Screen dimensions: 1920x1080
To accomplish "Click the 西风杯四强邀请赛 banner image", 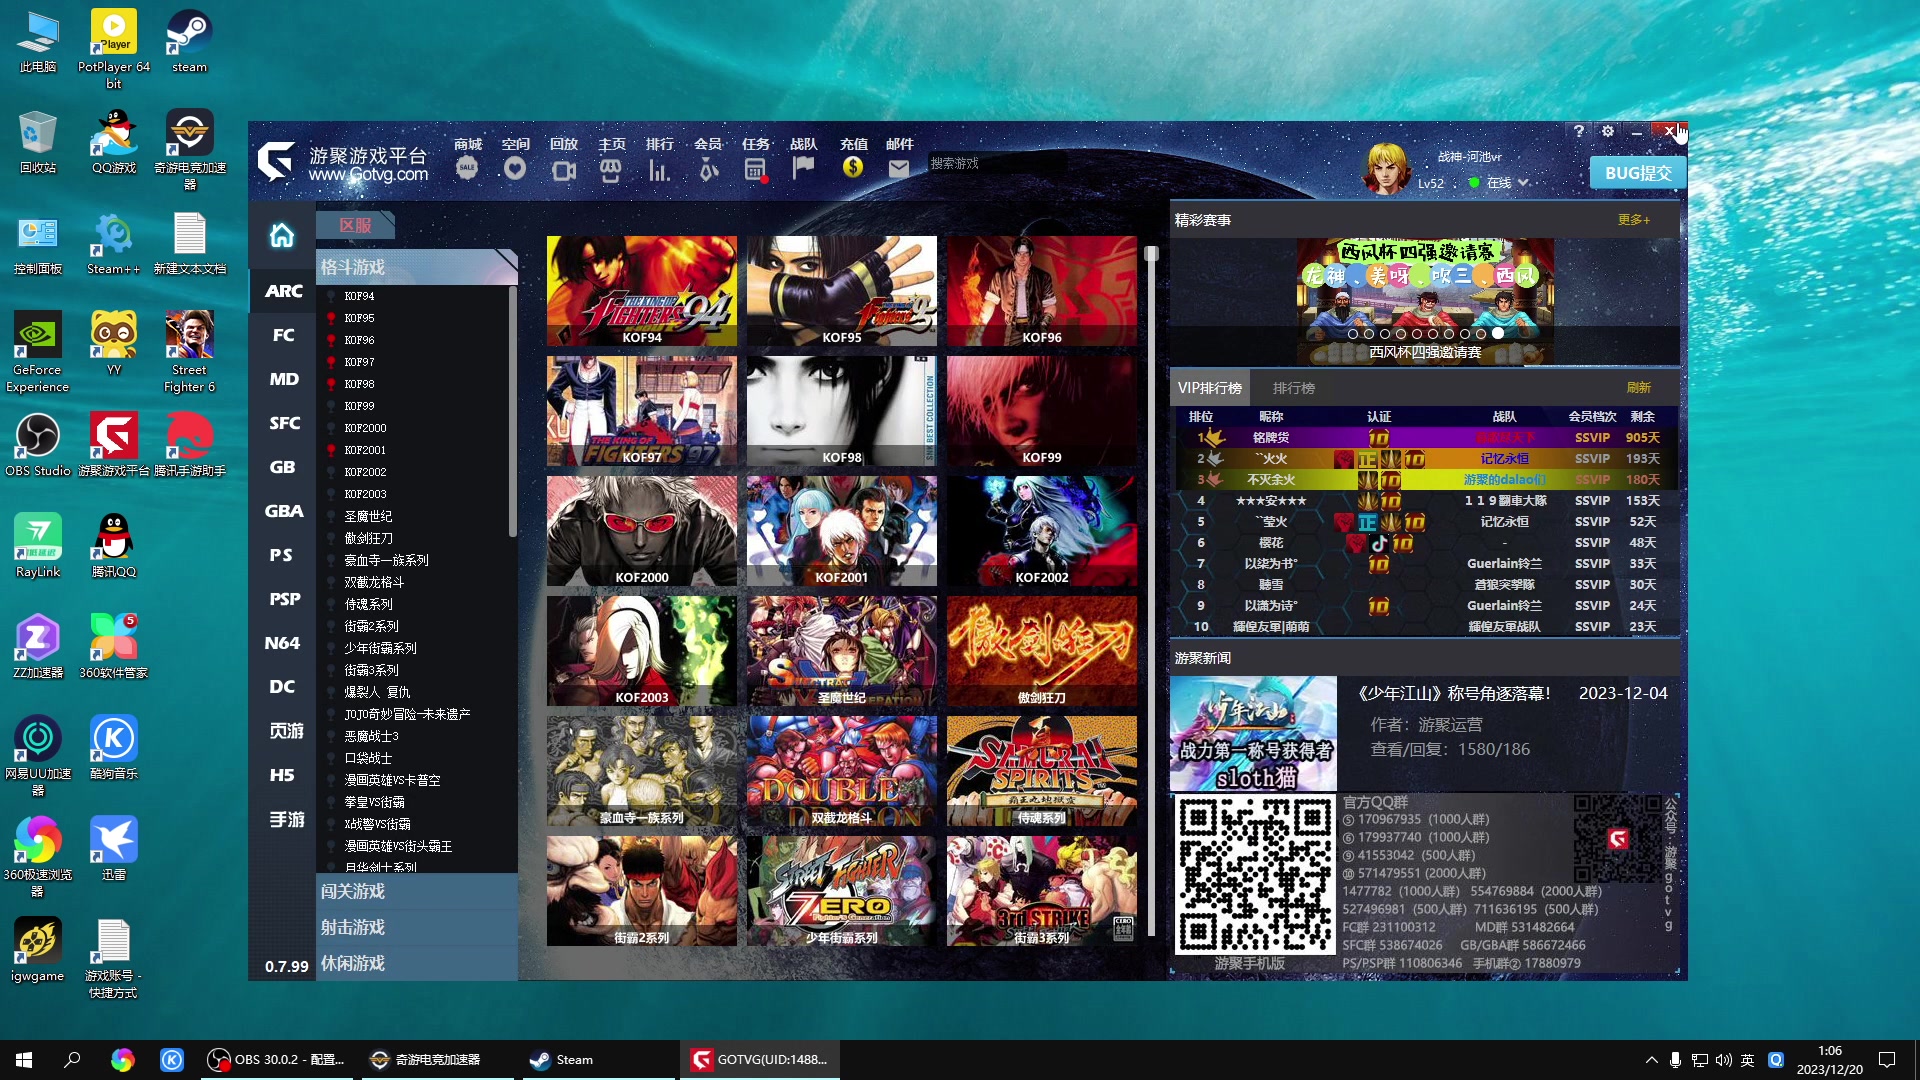I will tap(1425, 301).
